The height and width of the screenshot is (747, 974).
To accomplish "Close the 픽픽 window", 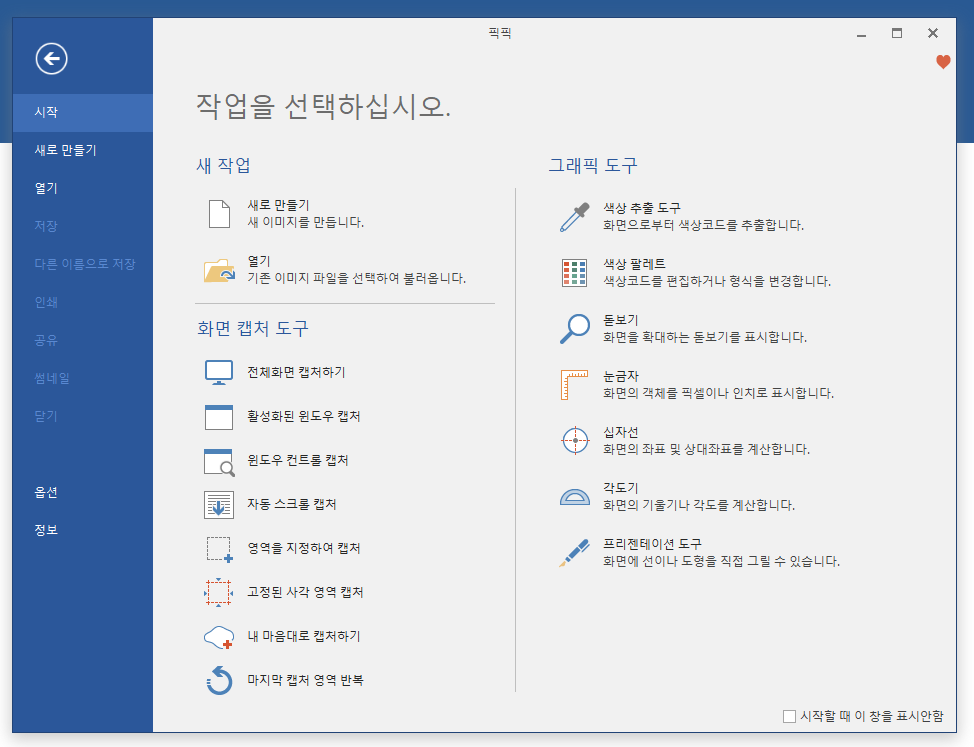I will [932, 34].
